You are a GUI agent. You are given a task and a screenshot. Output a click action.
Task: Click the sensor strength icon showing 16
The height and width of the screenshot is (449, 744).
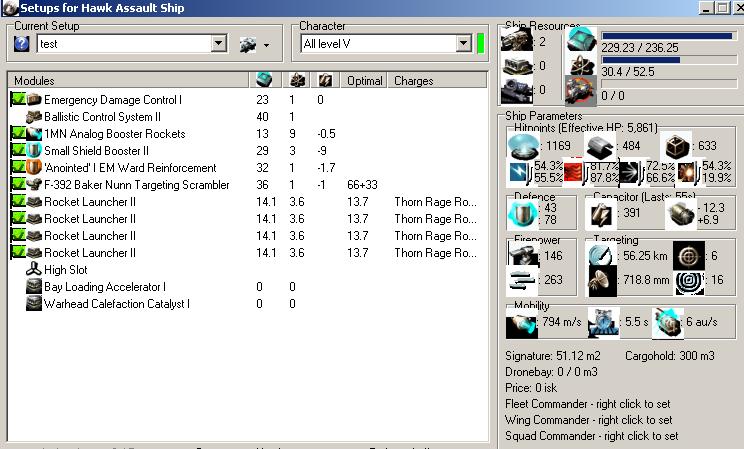click(689, 282)
